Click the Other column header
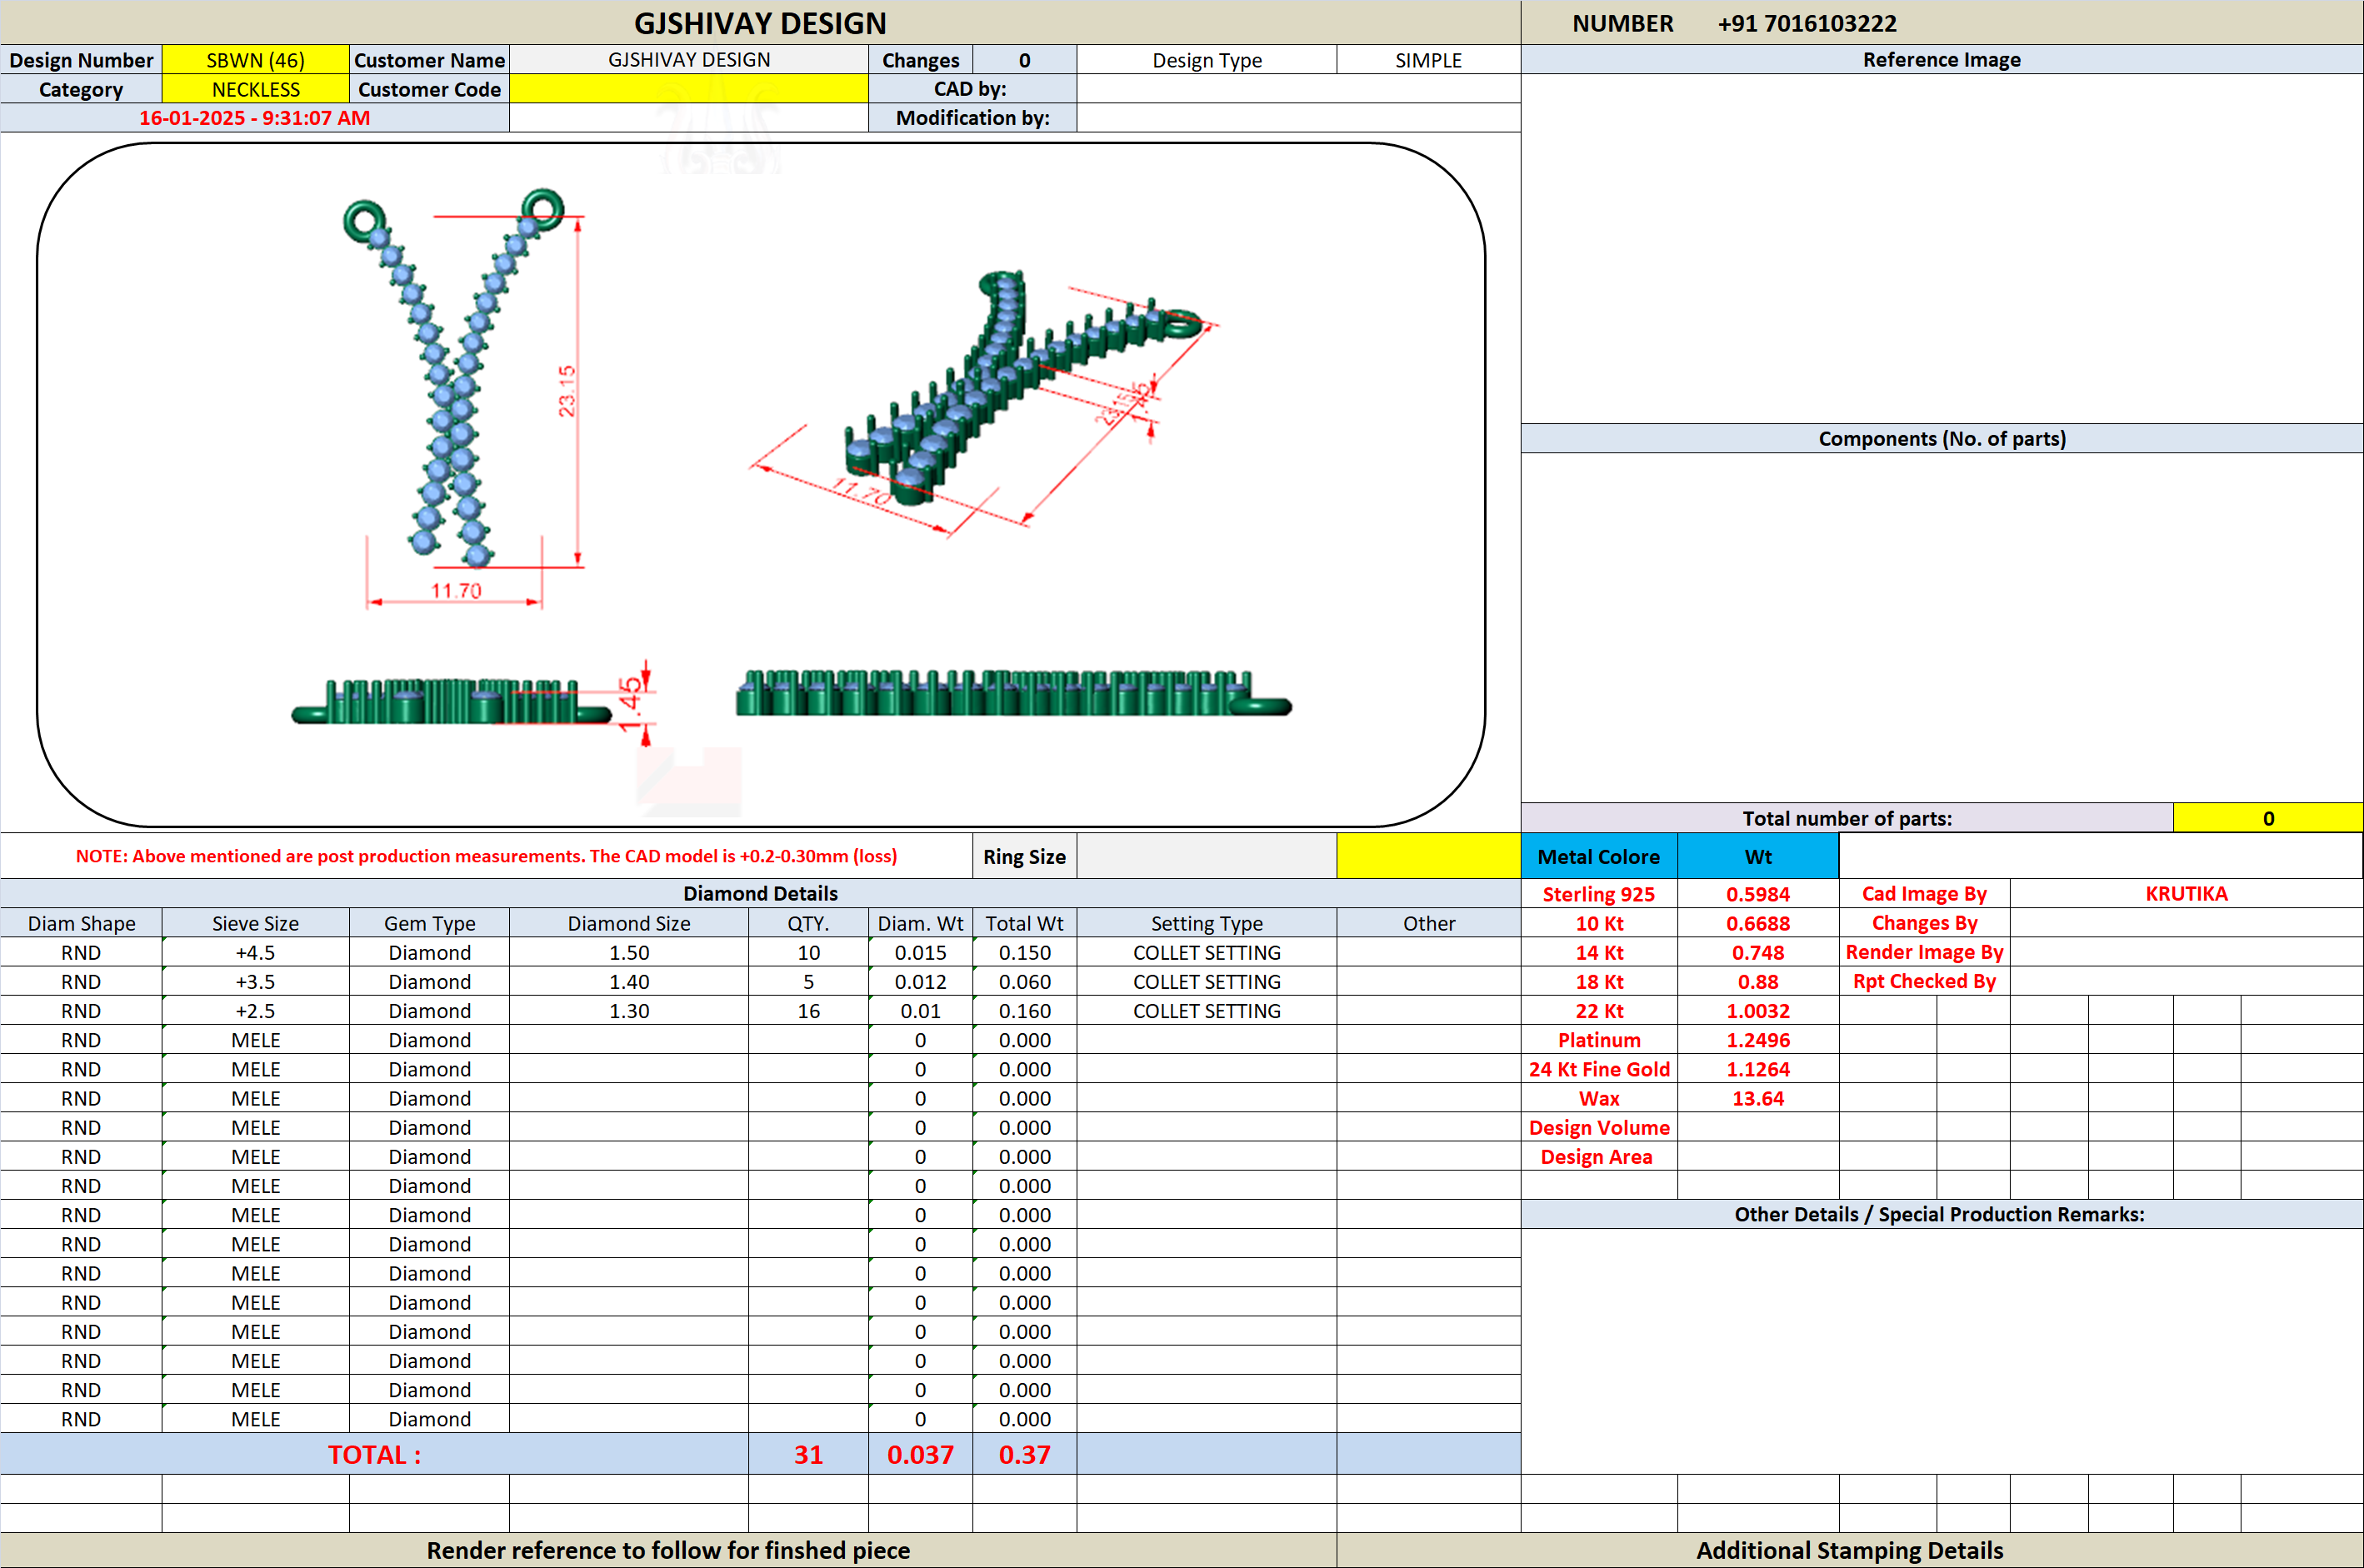 (x=1428, y=923)
